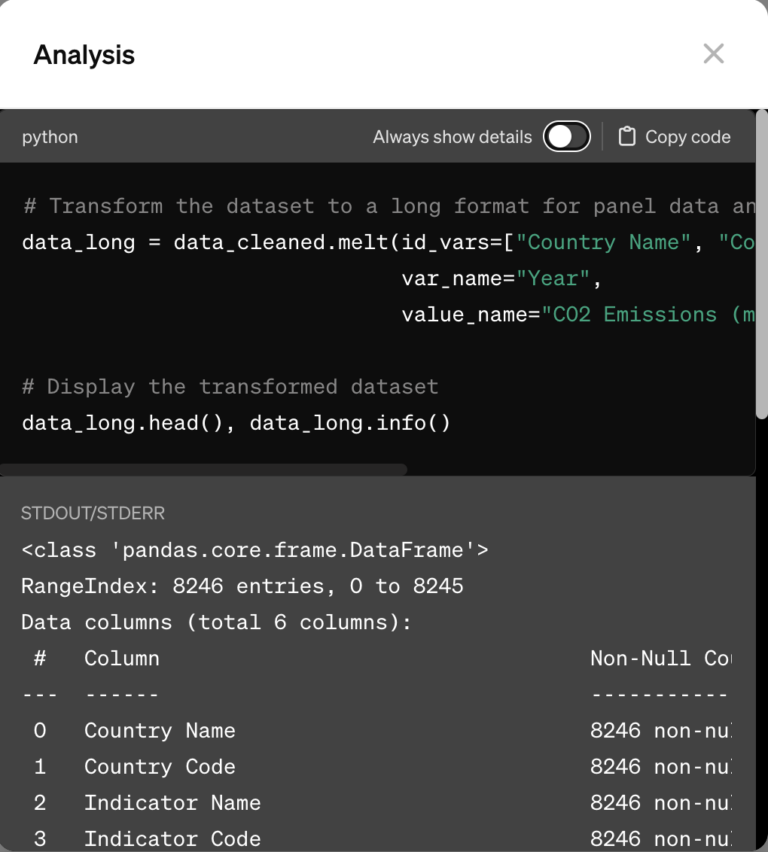
Task: Click the Display the transformed dataset comment
Action: [230, 386]
